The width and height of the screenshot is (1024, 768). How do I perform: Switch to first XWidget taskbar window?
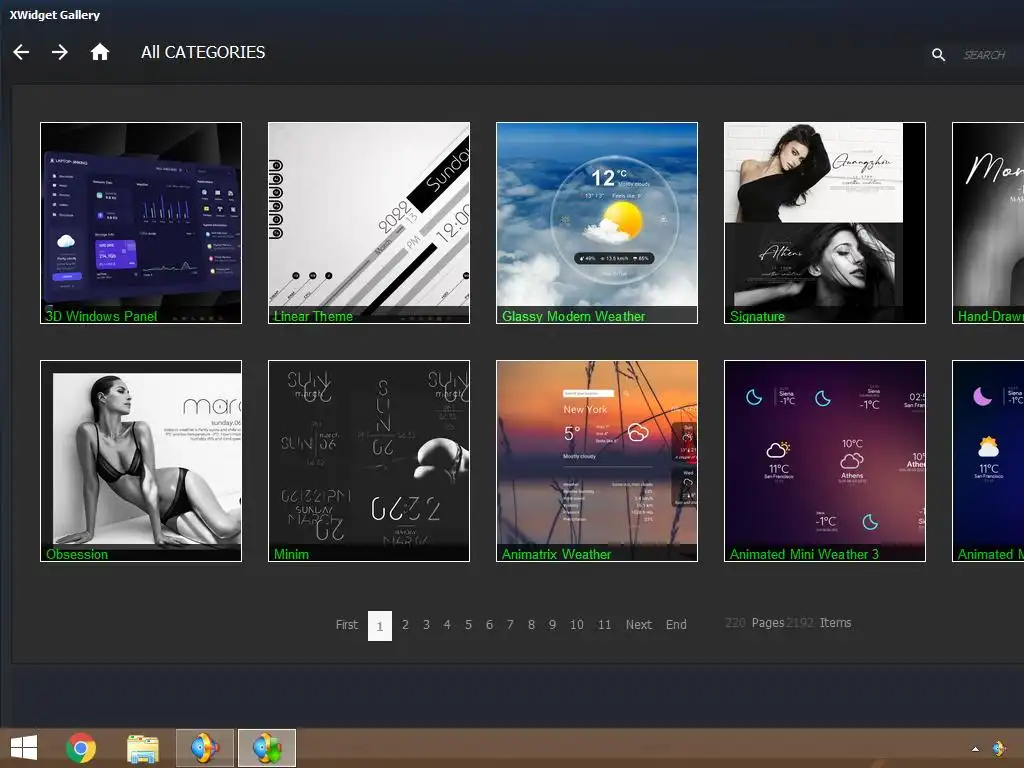tap(204, 748)
